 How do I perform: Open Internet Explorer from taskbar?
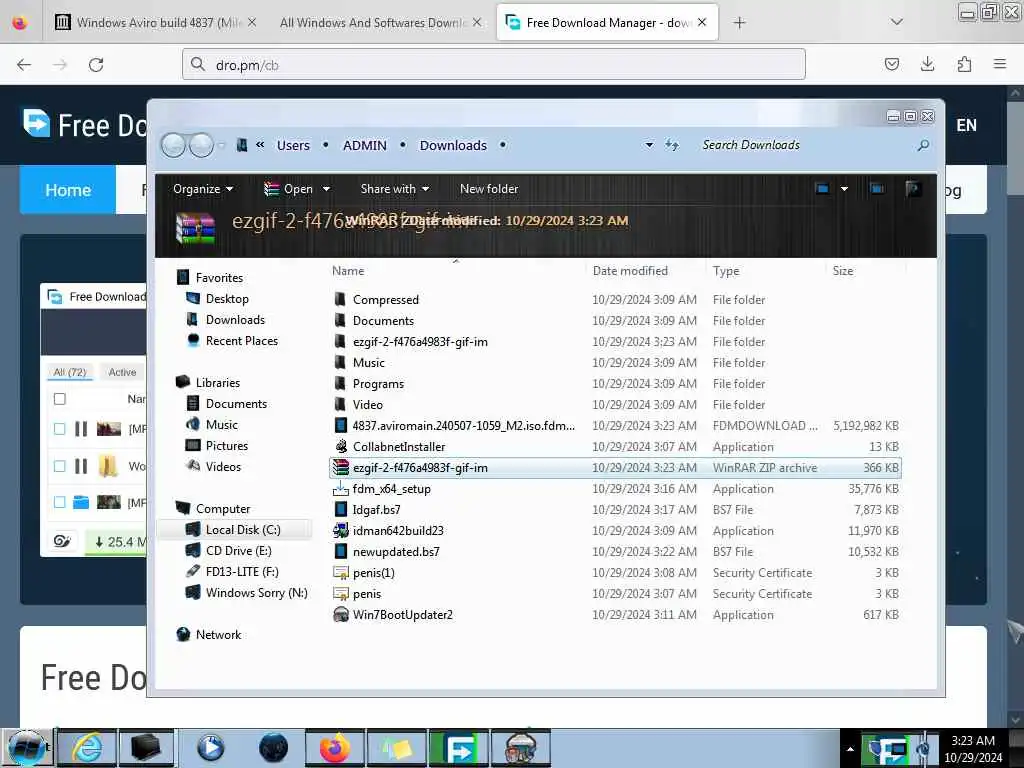click(86, 748)
